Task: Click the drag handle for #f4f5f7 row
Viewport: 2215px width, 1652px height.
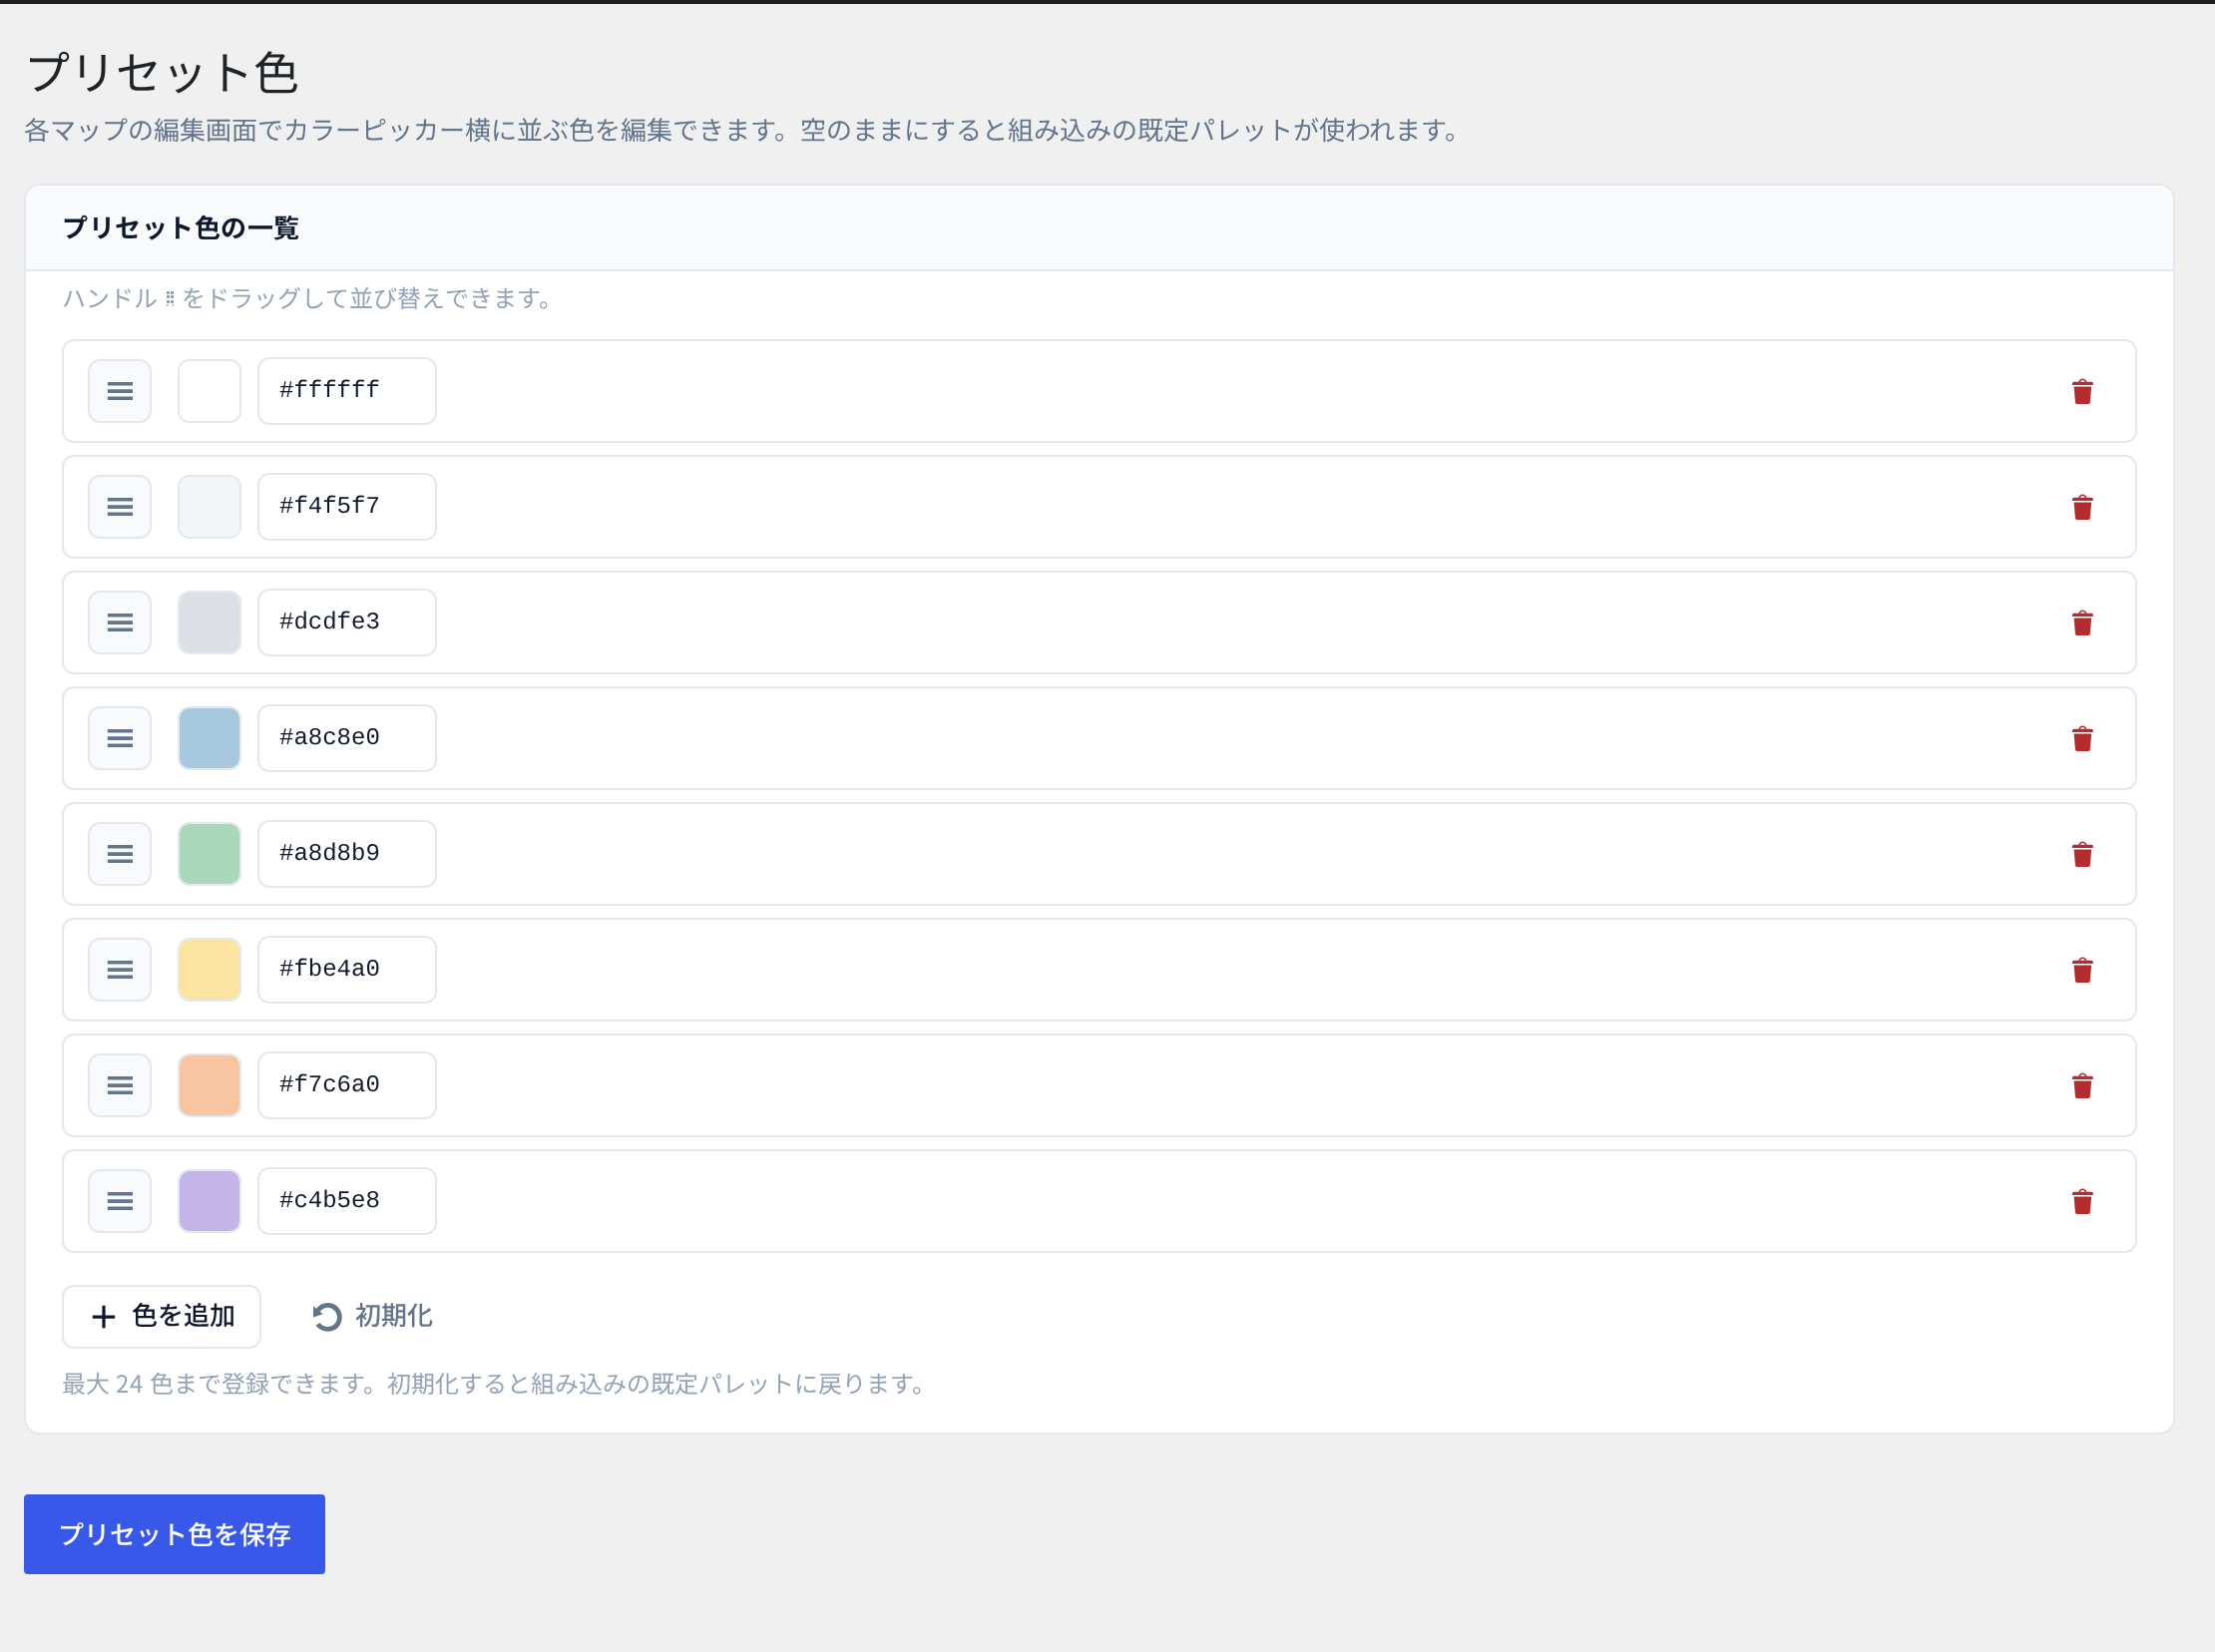Action: pos(120,507)
